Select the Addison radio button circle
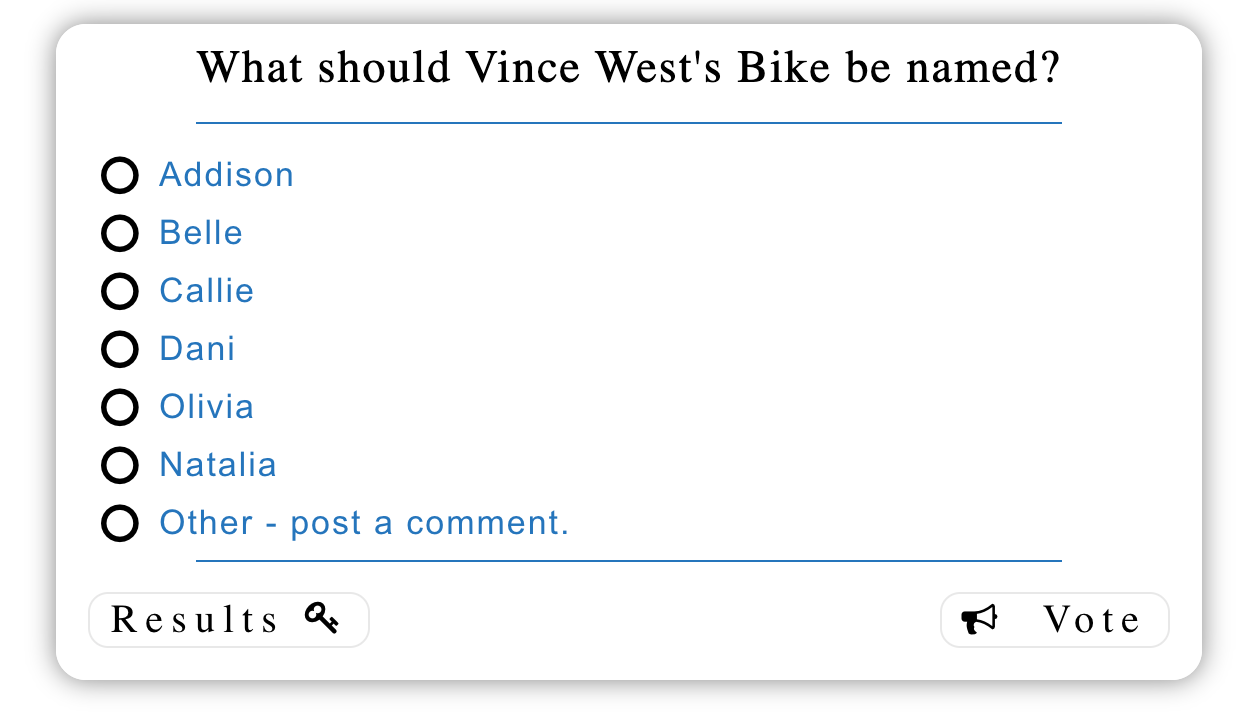1246x712 pixels. pos(120,176)
